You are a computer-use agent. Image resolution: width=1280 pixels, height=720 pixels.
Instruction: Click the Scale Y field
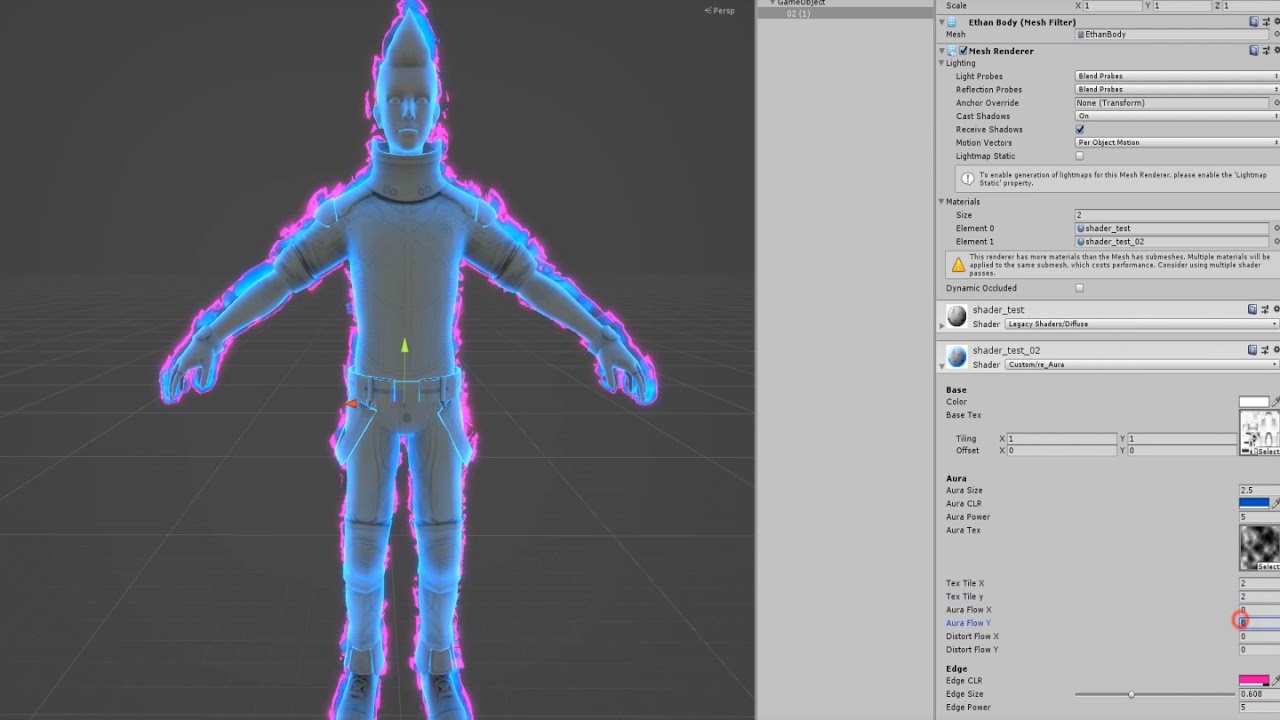1184,6
